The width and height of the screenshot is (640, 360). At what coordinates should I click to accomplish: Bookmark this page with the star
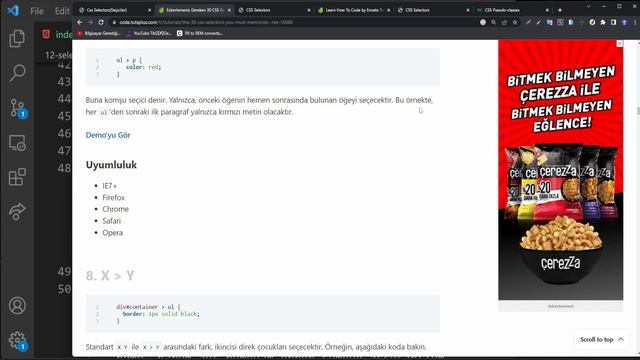coord(515,22)
